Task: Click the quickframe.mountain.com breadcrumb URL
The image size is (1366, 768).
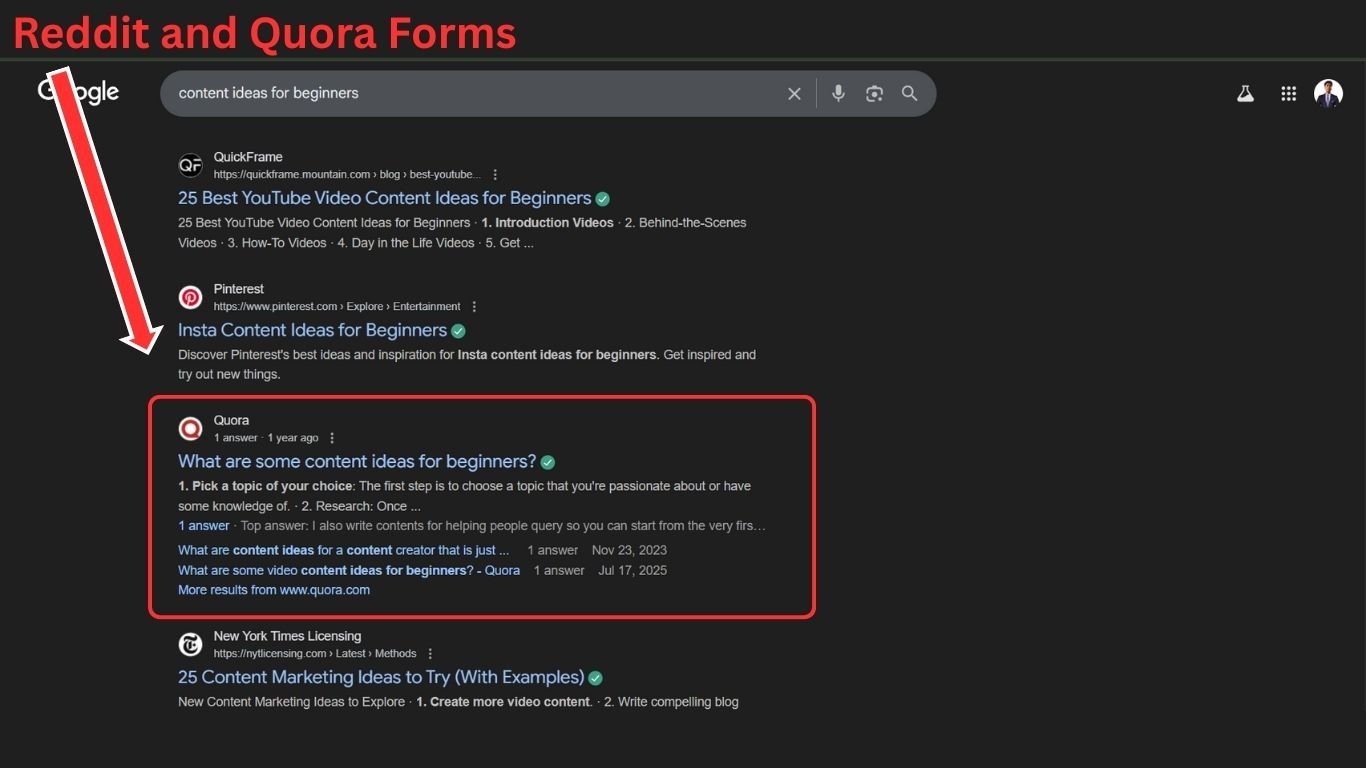Action: (347, 175)
